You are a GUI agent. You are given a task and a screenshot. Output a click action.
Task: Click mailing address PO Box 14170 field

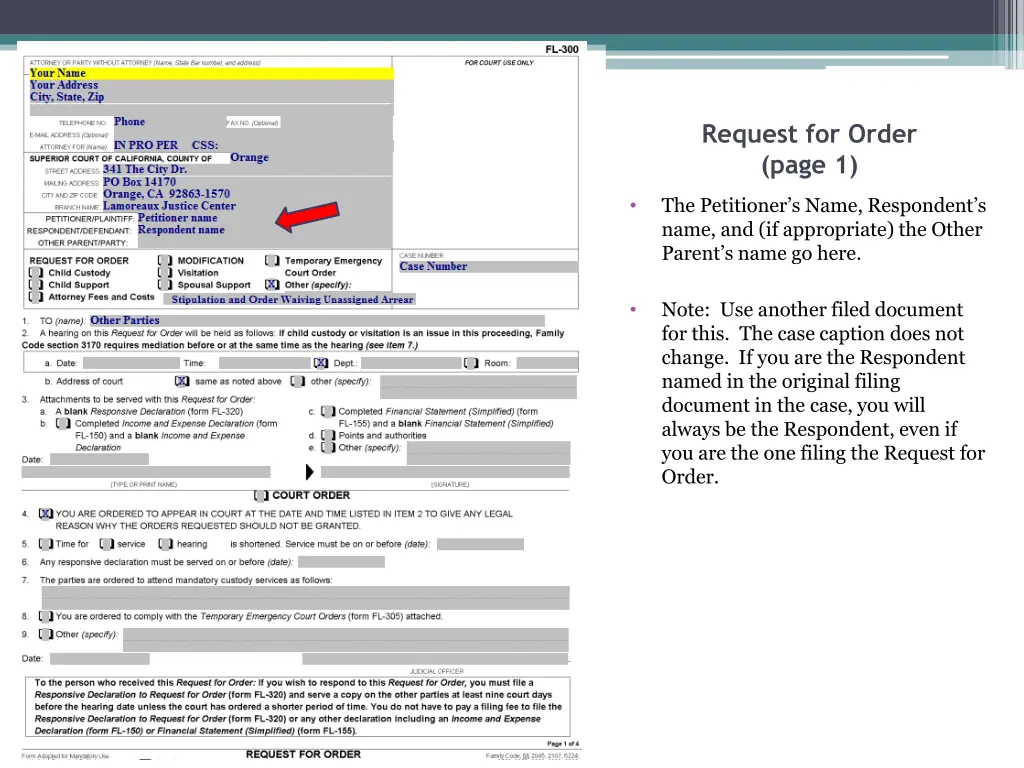(248, 182)
